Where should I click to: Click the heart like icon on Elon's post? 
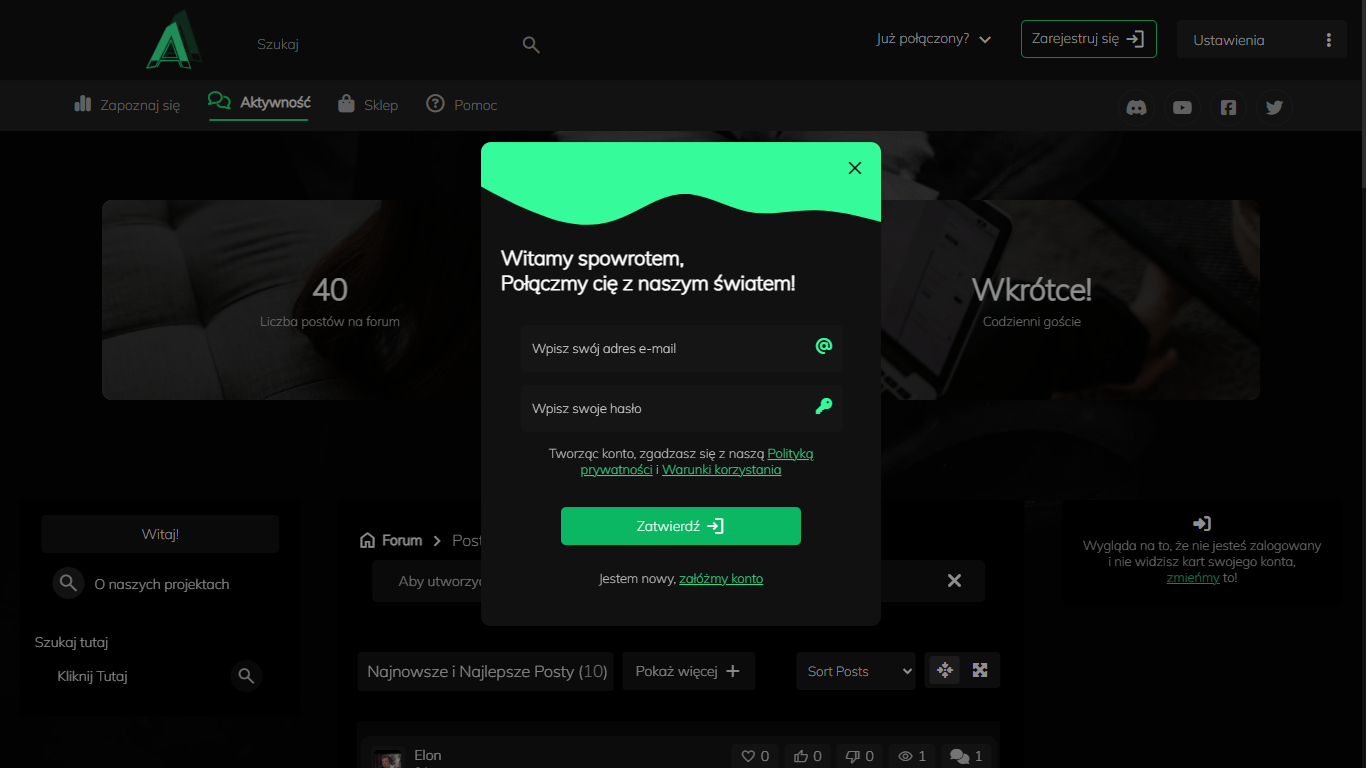(746, 756)
